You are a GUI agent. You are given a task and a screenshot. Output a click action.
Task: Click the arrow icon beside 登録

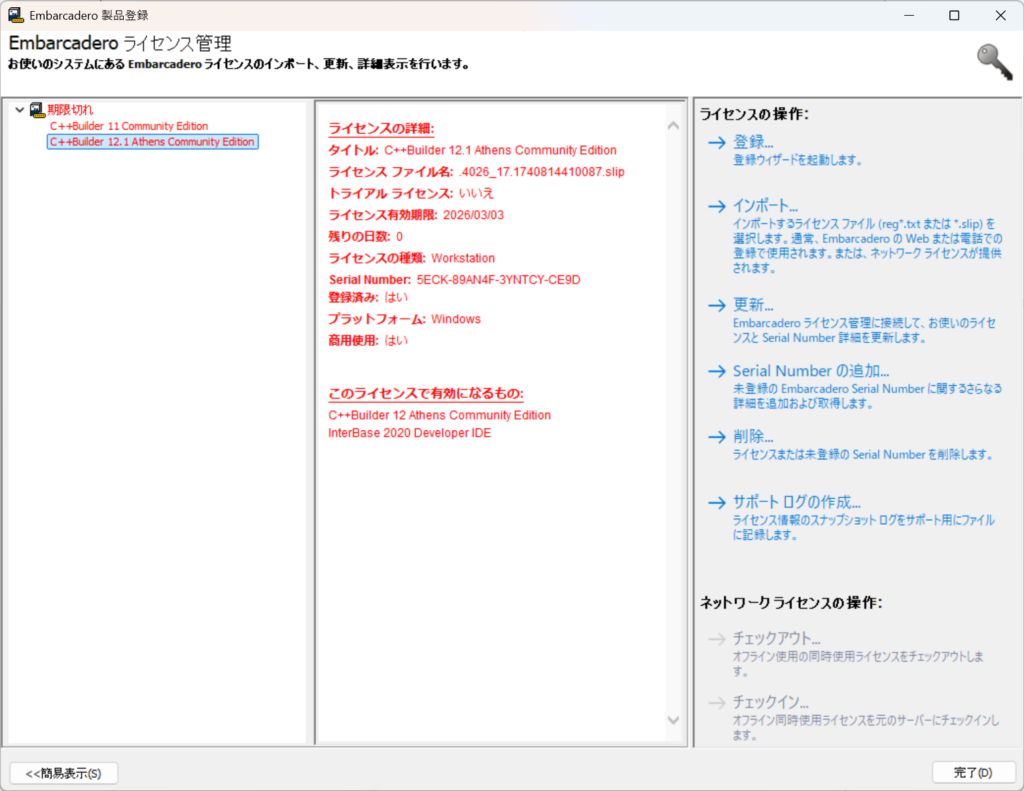[x=715, y=143]
